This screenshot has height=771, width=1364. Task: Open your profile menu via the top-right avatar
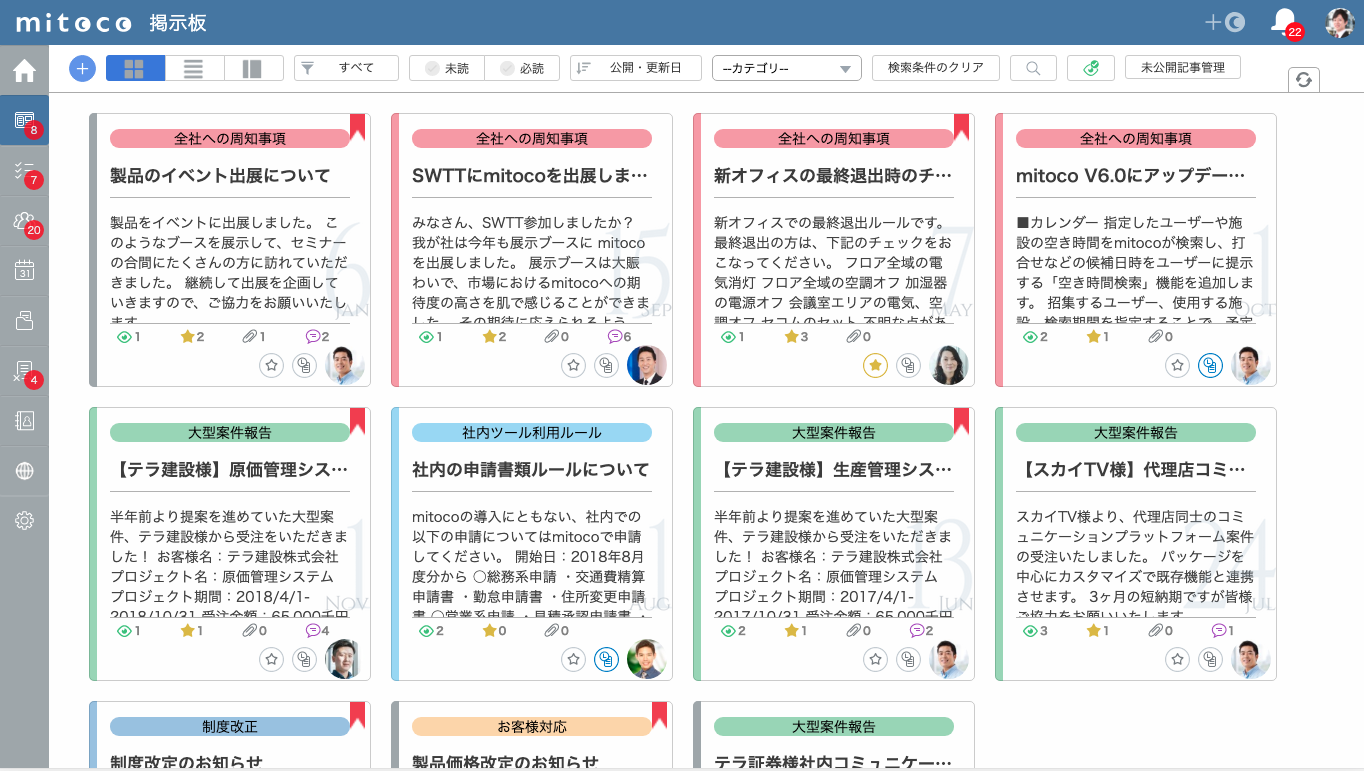[1339, 22]
